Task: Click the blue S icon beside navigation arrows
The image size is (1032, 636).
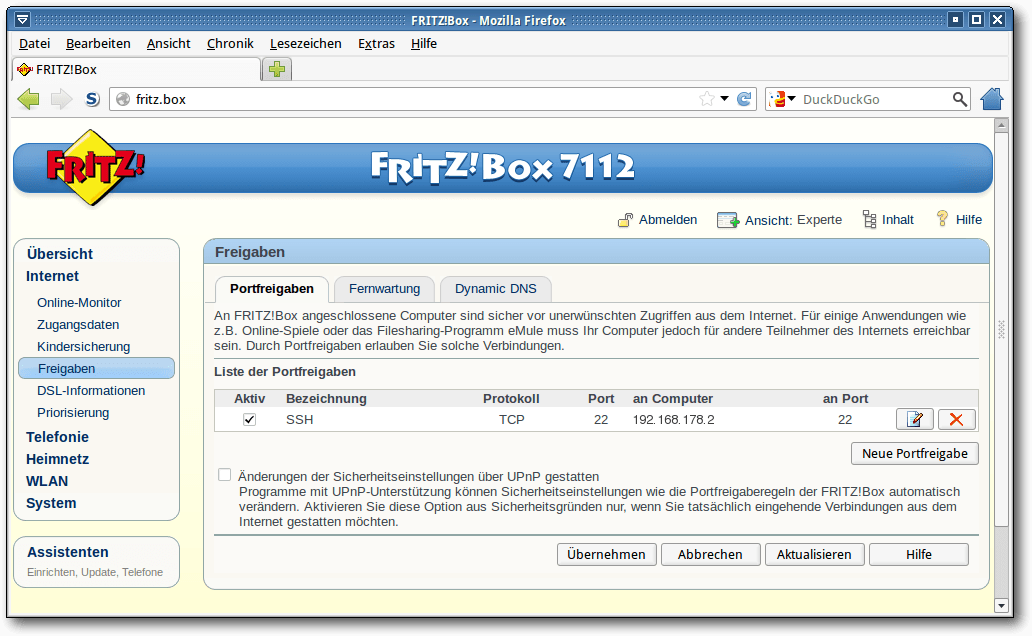Action: (x=93, y=99)
